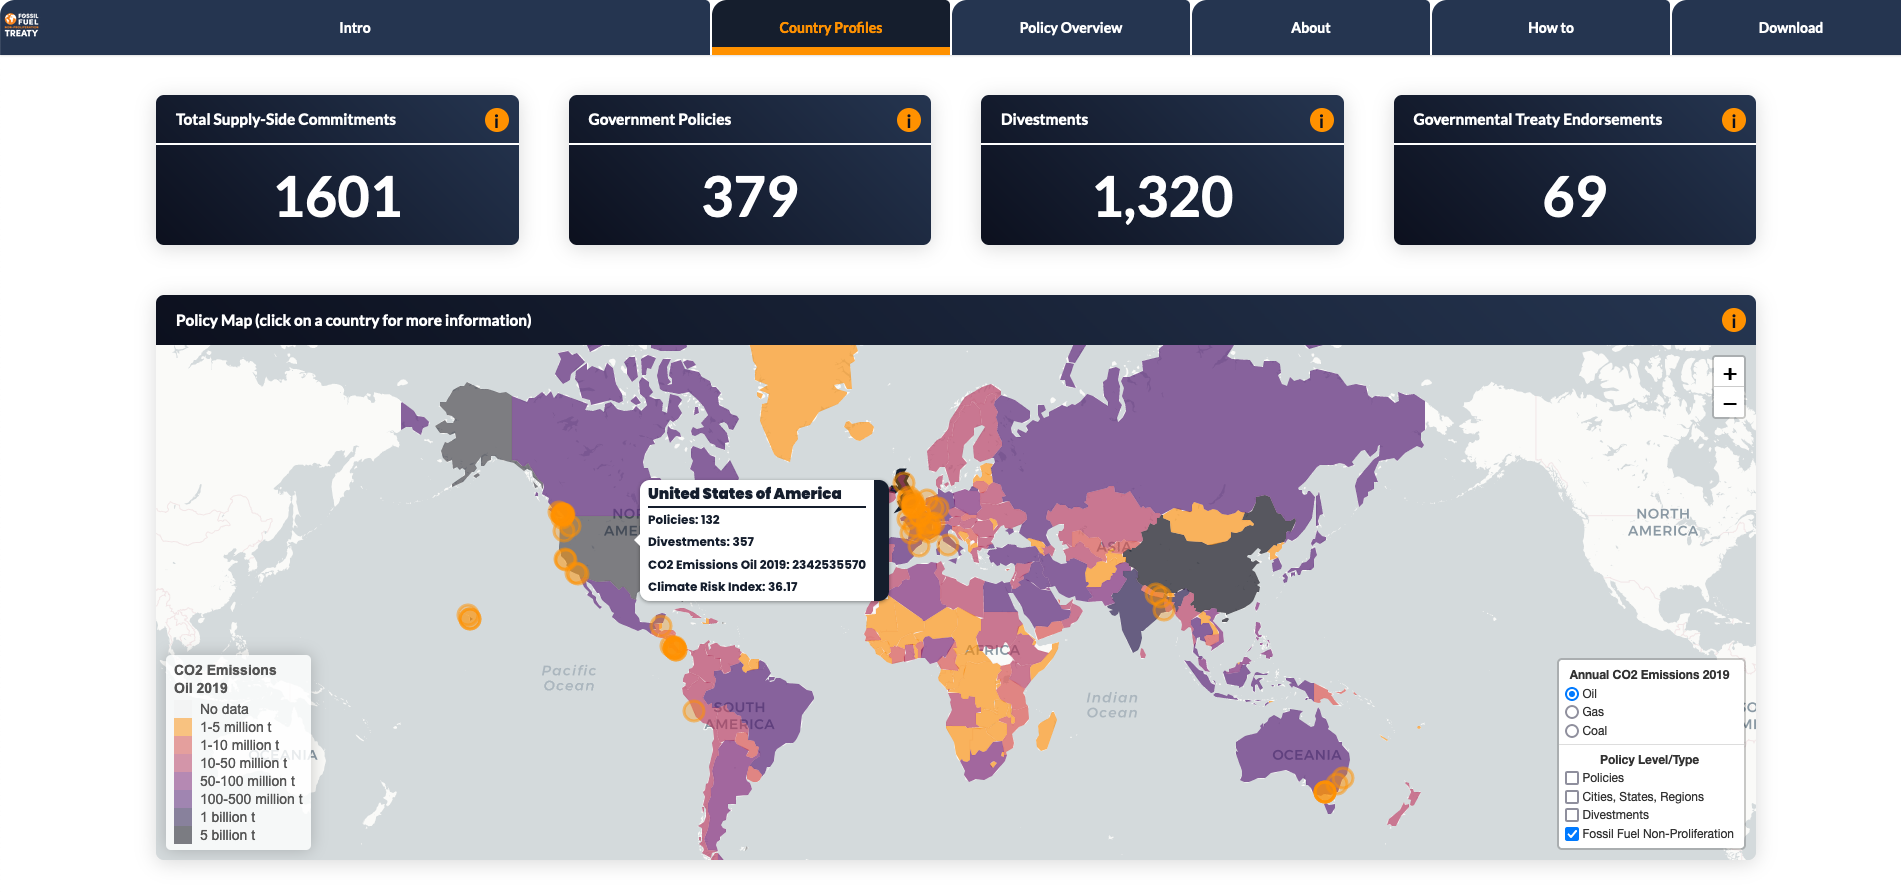This screenshot has width=1901, height=894.
Task: Switch to the Intro tab
Action: coord(355,28)
